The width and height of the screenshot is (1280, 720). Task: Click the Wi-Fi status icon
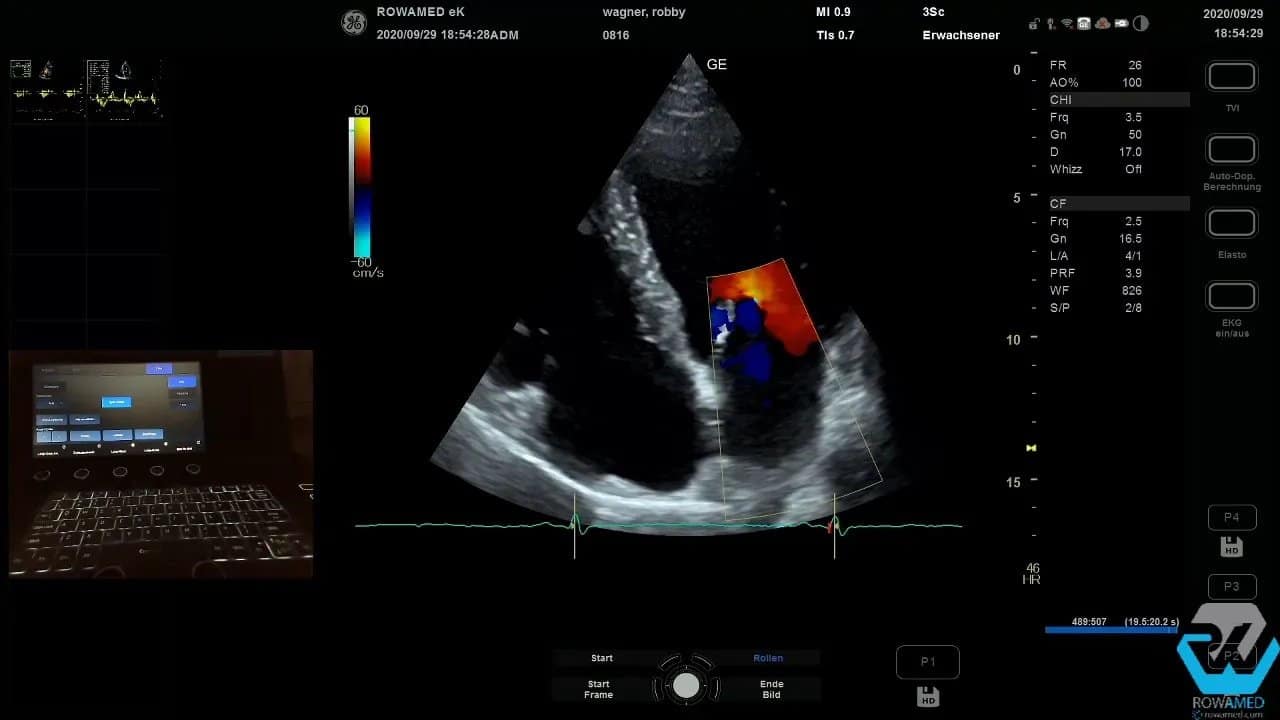1067,23
